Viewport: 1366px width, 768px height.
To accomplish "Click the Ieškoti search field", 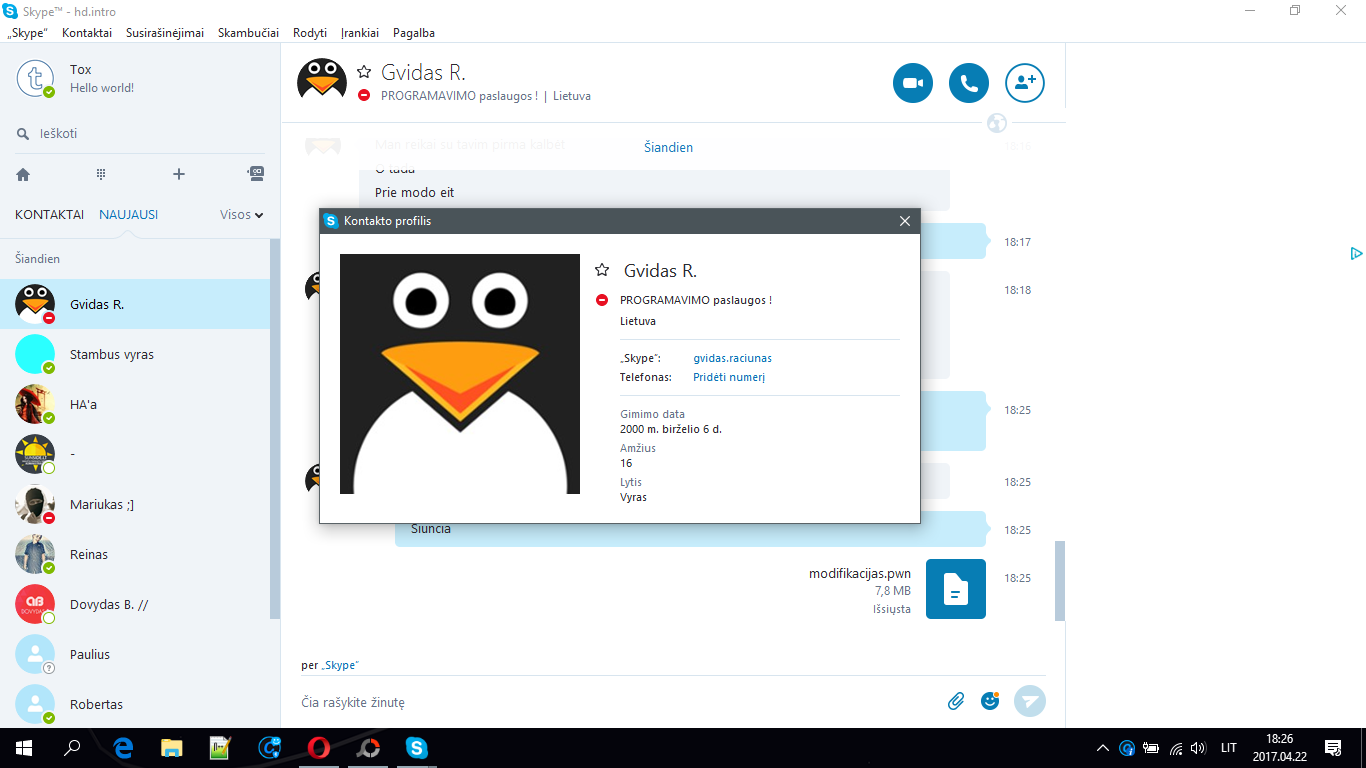I will click(140, 133).
